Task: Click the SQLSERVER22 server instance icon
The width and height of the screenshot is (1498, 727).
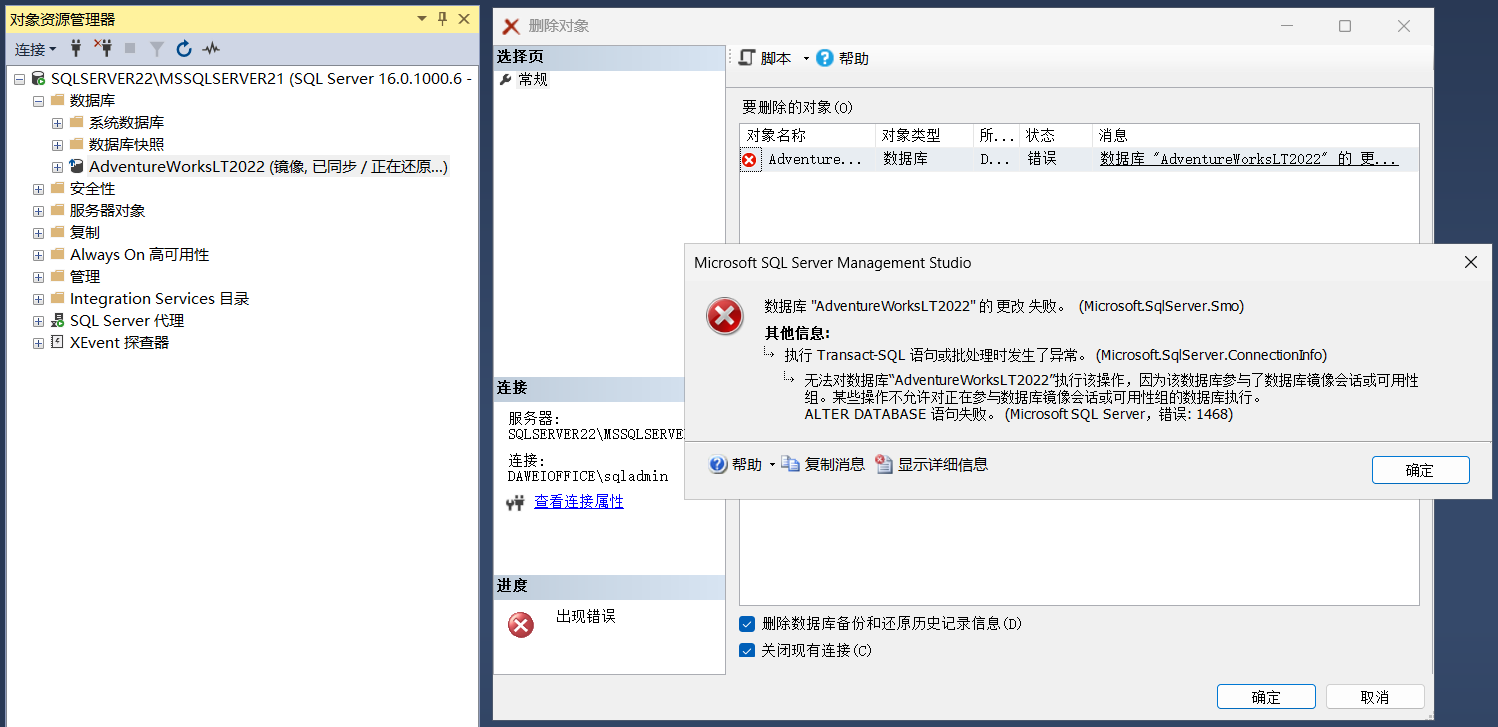Action: (x=38, y=78)
